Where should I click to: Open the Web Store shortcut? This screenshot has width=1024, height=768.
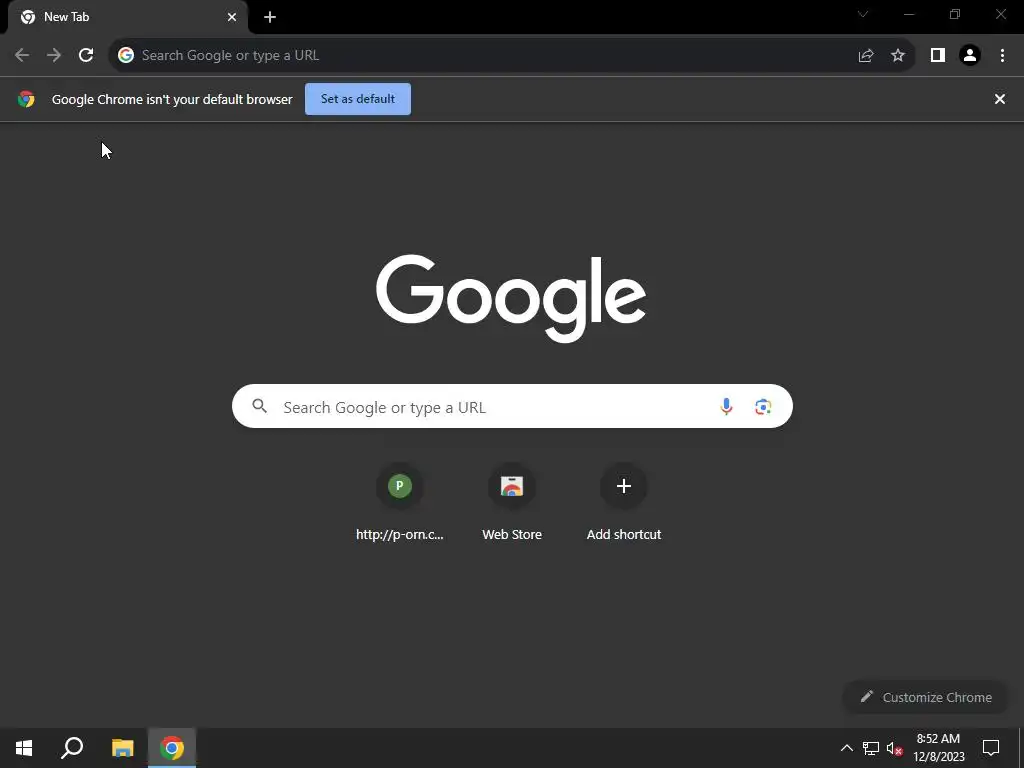[x=512, y=503]
